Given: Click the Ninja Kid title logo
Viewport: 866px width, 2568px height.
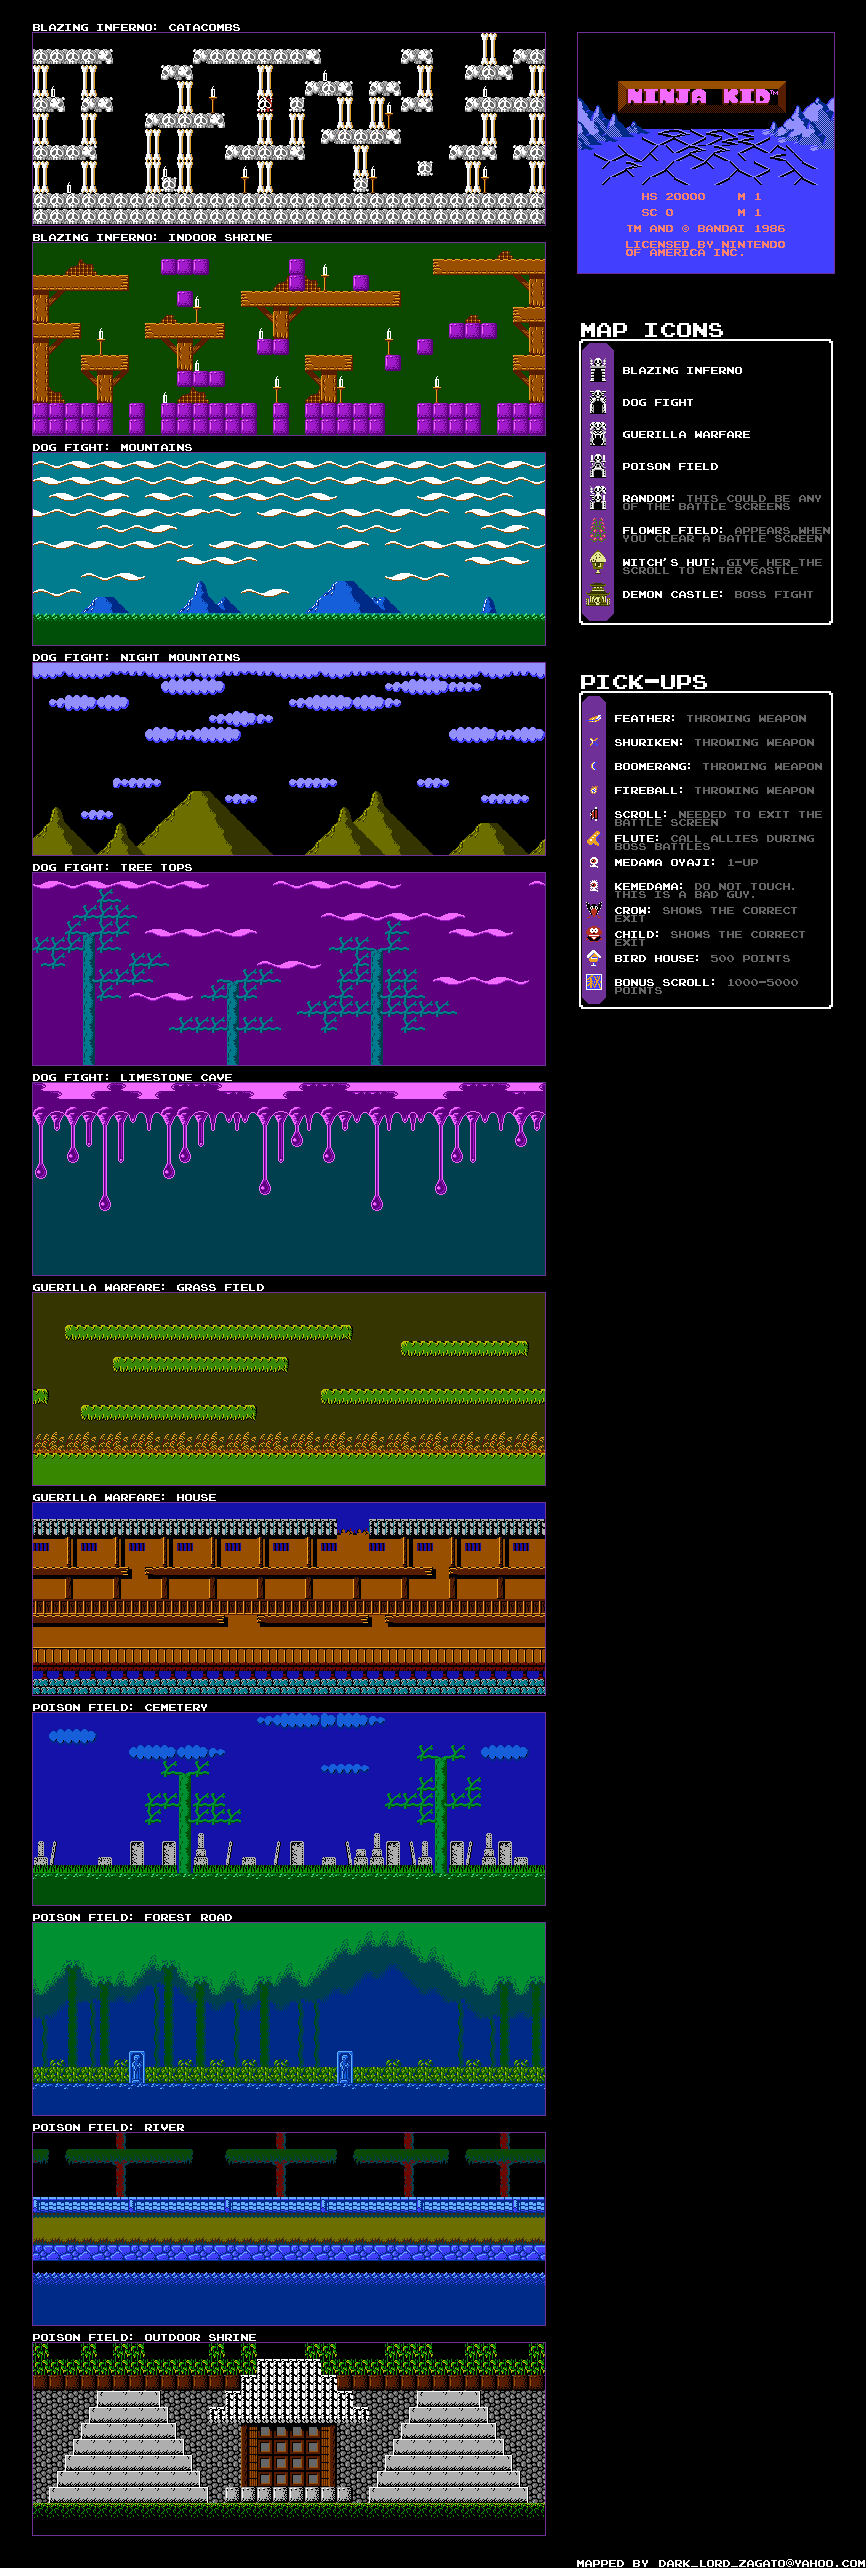Looking at the screenshot, I should click(x=702, y=97).
